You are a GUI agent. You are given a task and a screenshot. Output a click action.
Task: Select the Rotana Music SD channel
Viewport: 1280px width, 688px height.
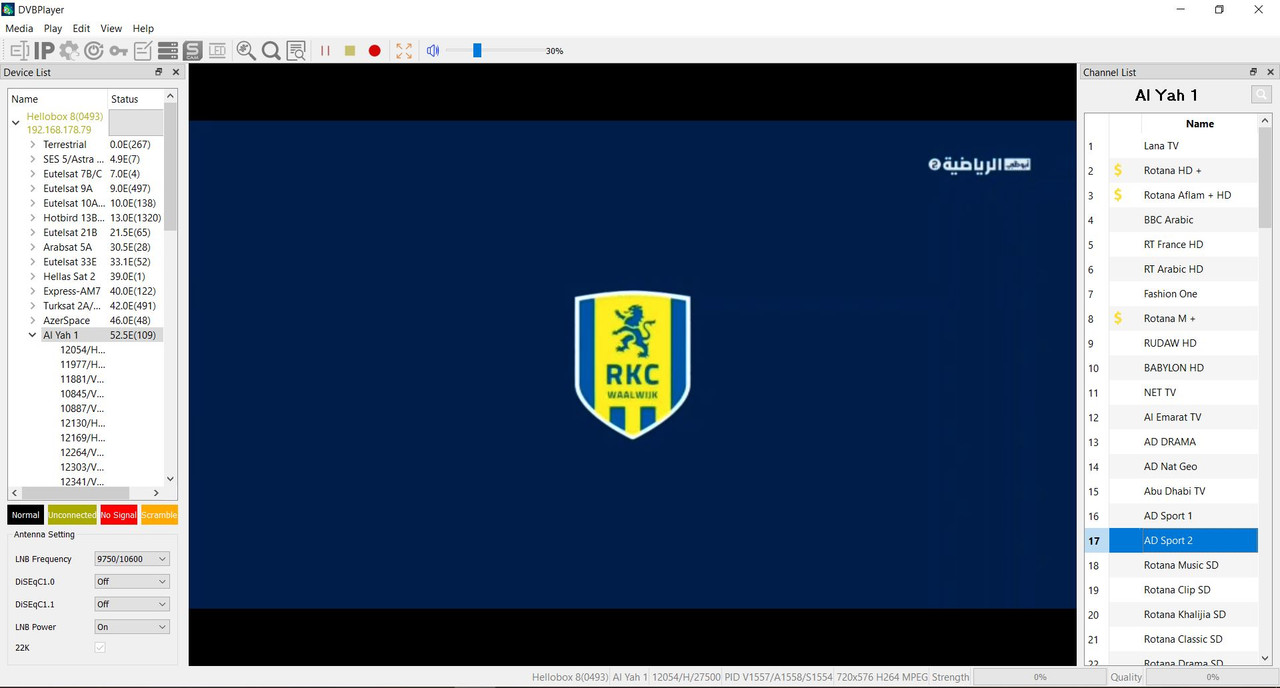click(x=1184, y=565)
